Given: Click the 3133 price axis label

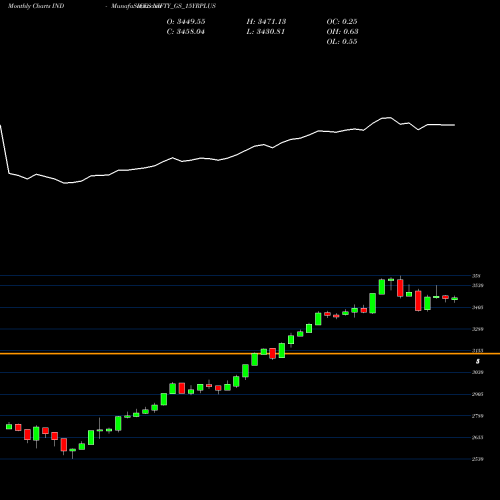Looking at the screenshot, I should pos(478,351).
